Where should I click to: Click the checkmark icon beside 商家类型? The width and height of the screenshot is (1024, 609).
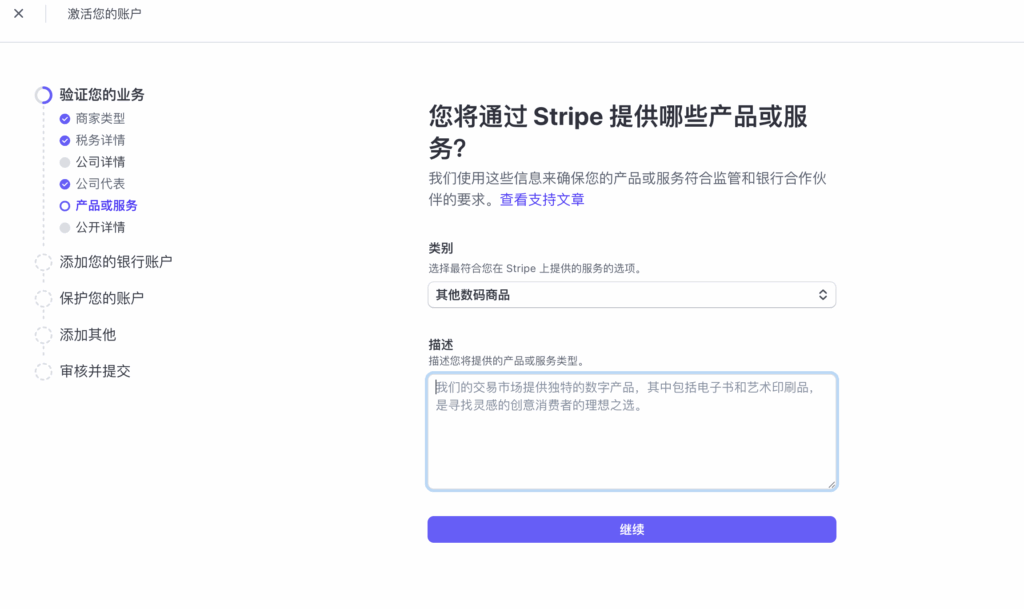click(65, 118)
